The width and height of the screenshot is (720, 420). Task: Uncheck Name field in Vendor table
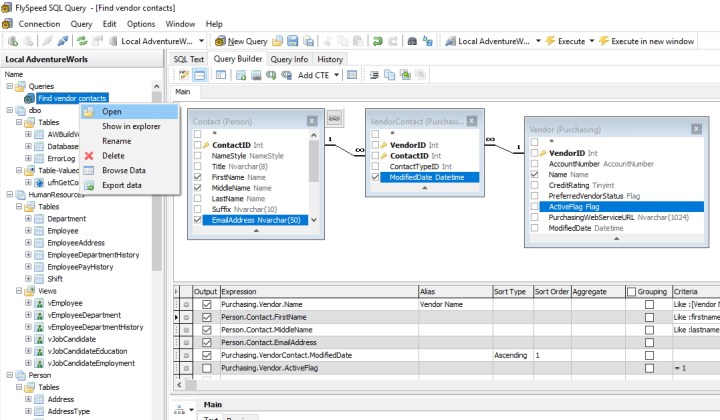coord(534,174)
